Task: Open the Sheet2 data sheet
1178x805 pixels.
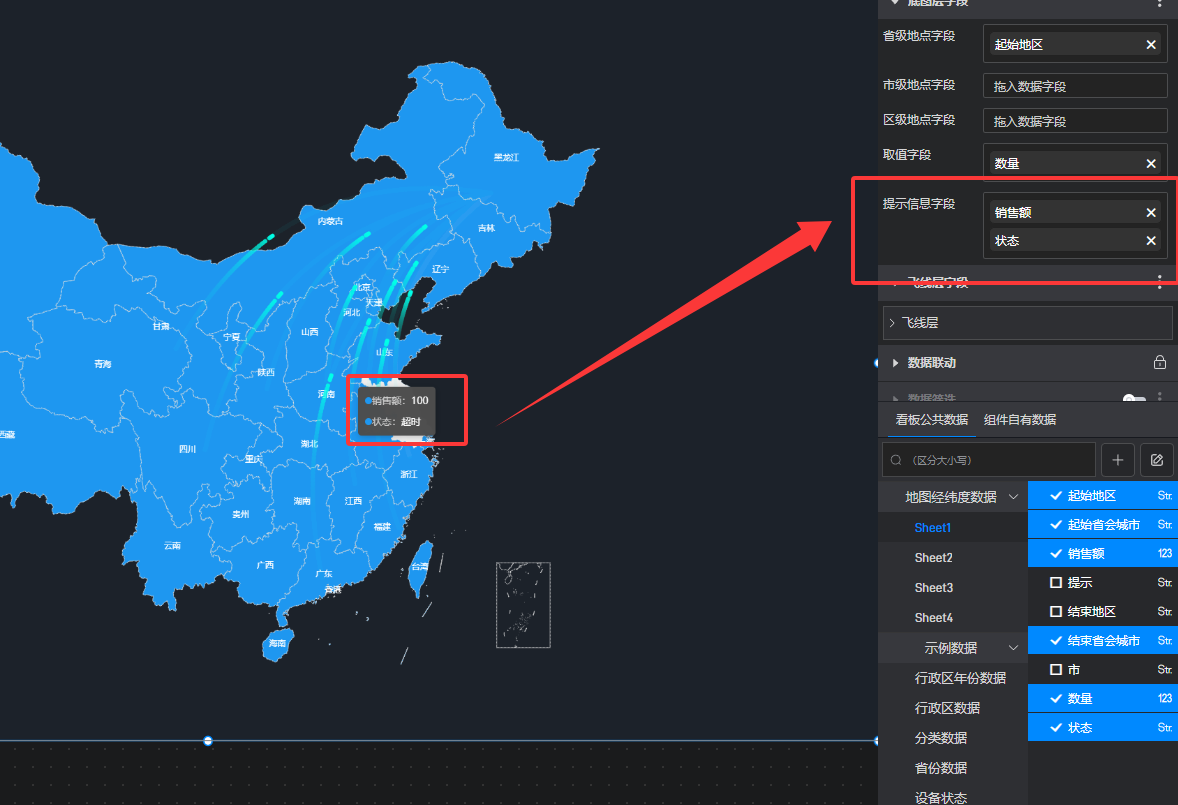Action: [933, 557]
